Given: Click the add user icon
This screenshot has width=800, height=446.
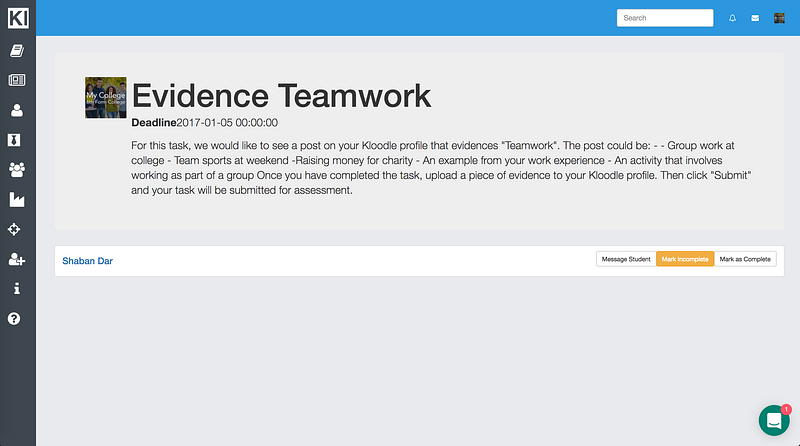Looking at the screenshot, I should click(17, 259).
